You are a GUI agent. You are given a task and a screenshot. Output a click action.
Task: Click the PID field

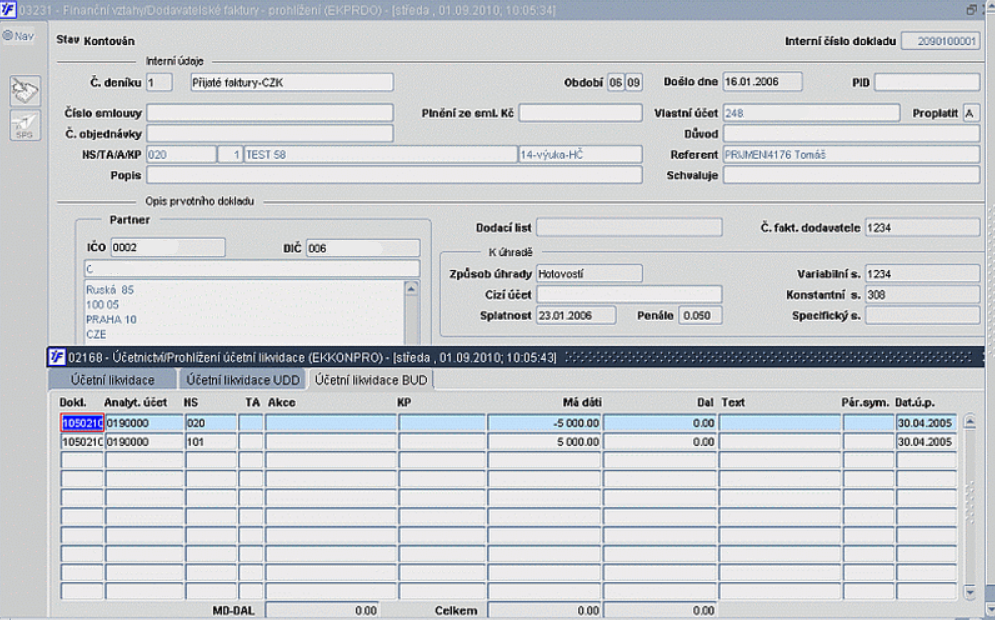click(927, 82)
